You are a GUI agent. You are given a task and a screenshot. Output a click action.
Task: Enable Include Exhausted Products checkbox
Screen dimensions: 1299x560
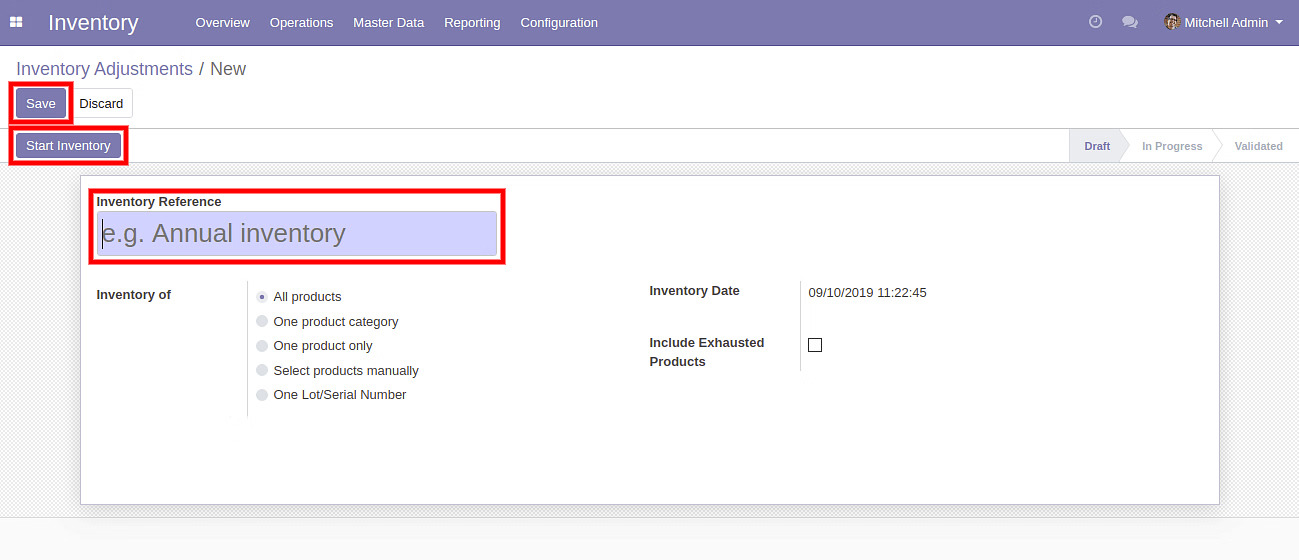coord(815,345)
